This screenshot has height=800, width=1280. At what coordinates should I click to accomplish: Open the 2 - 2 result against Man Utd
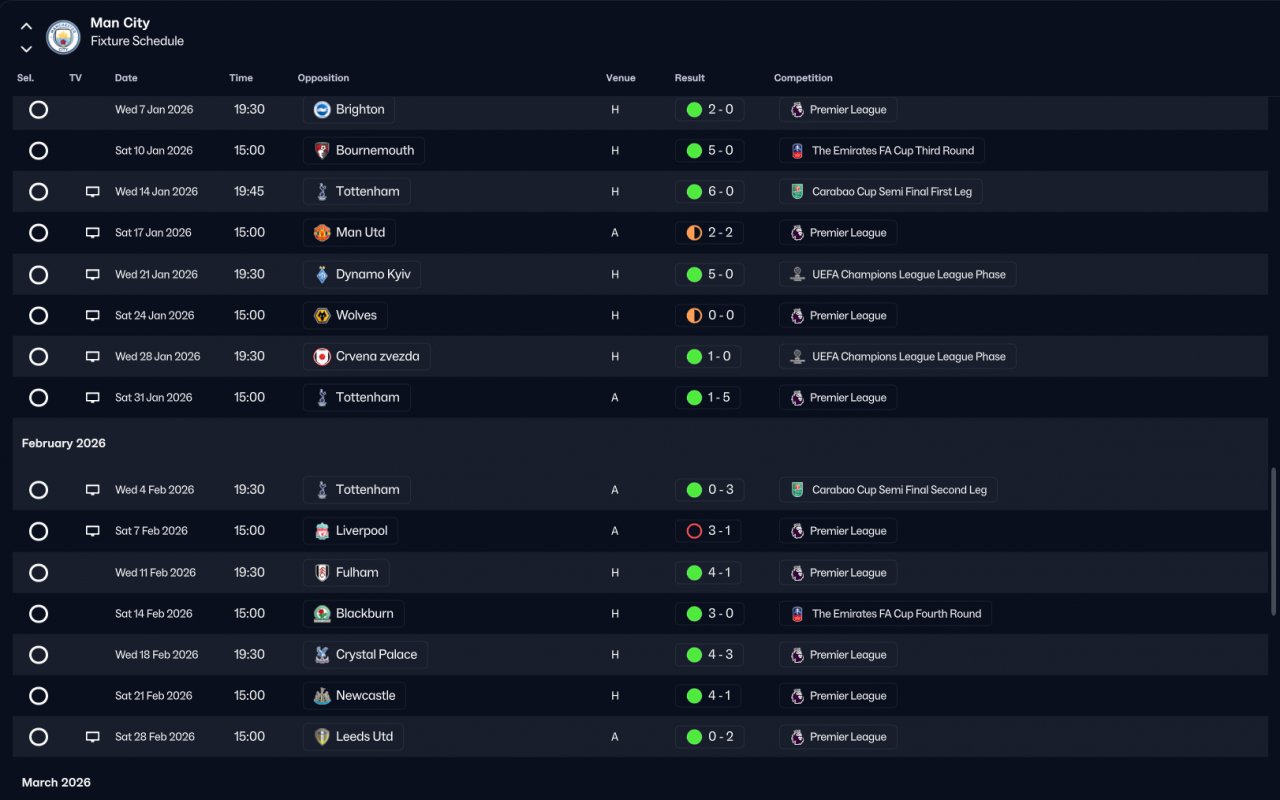point(709,233)
